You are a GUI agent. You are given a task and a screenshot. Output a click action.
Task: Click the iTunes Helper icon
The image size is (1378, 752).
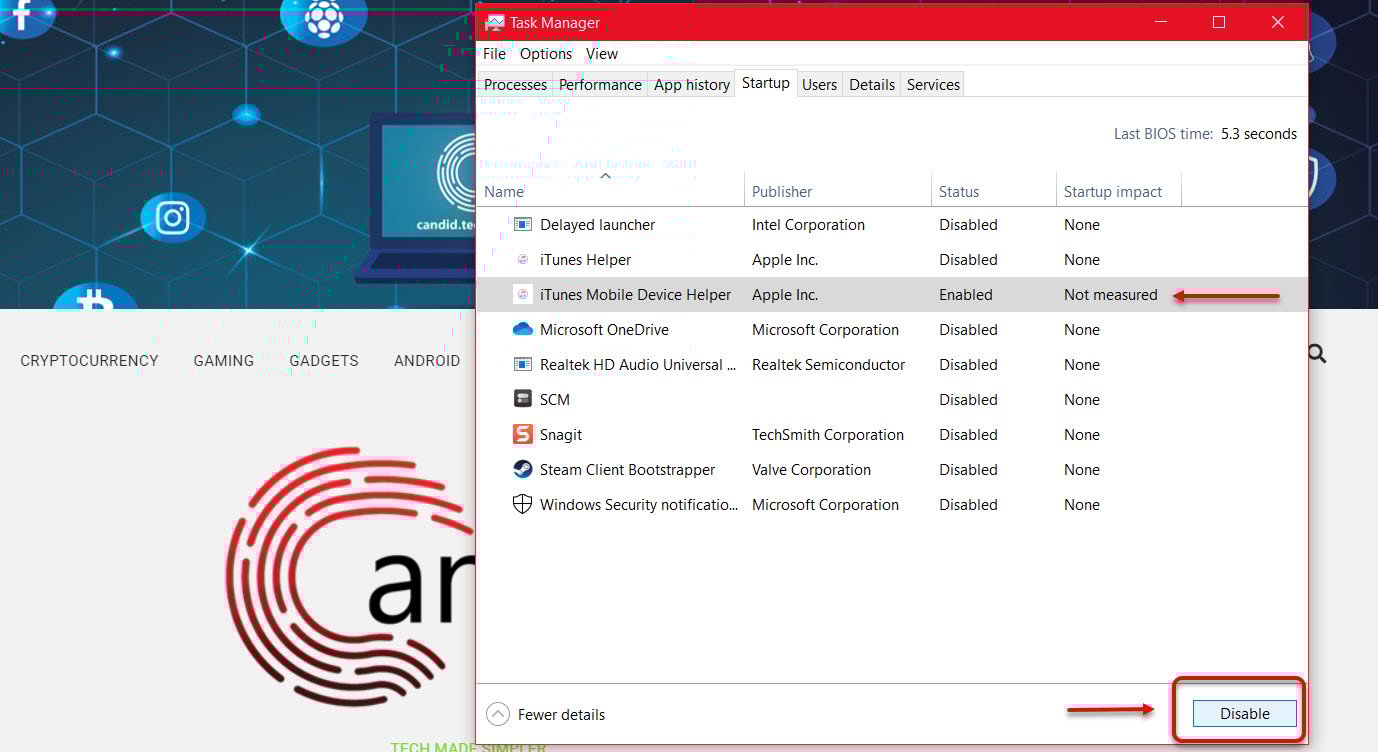coord(522,260)
